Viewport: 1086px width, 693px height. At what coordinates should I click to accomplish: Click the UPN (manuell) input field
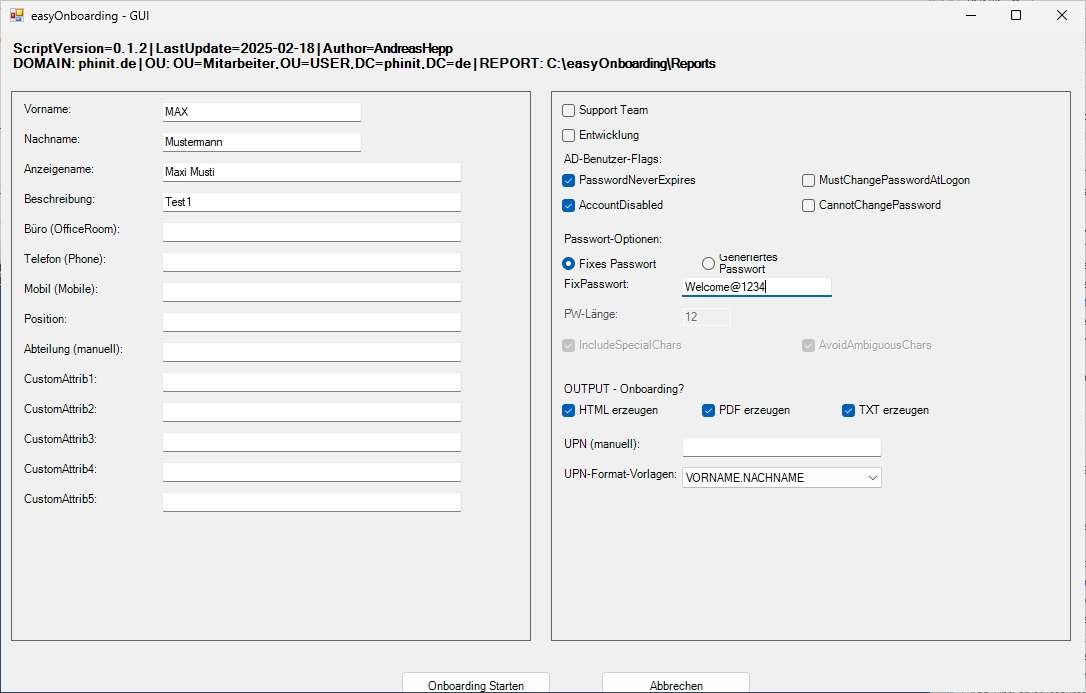pyautogui.click(x=781, y=446)
